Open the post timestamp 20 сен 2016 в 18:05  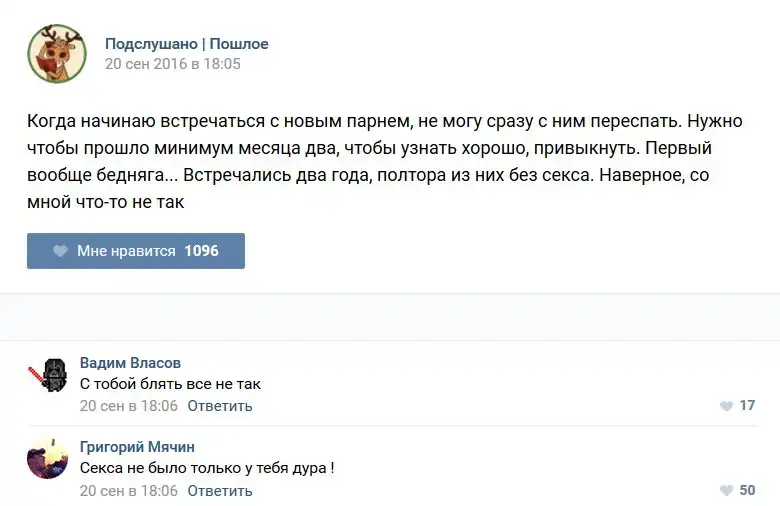[172, 64]
